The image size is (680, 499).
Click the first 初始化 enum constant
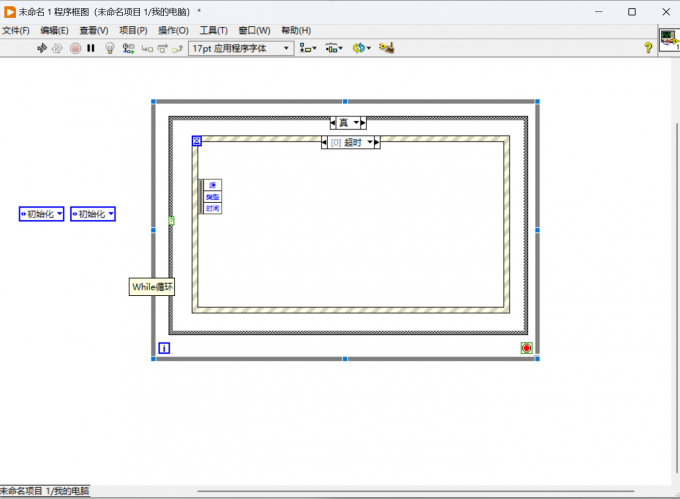[42, 214]
